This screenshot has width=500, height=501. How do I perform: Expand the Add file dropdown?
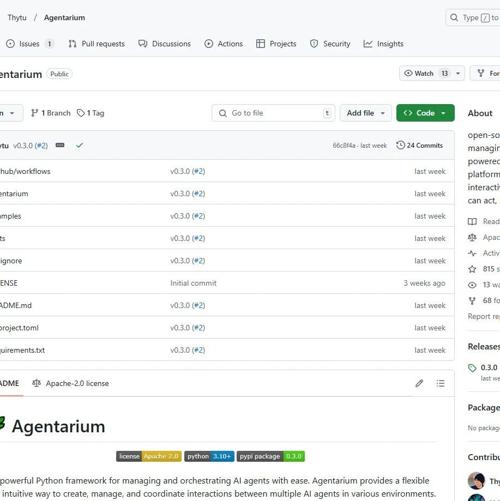click(x=366, y=113)
